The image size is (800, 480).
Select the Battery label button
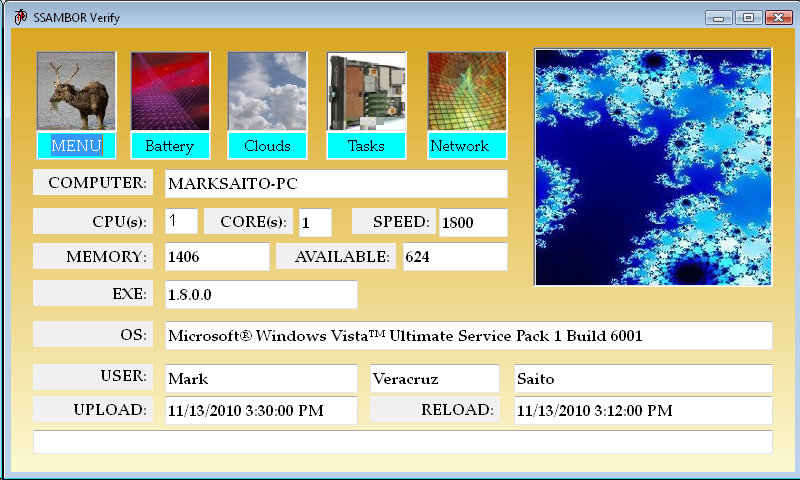pos(170,146)
